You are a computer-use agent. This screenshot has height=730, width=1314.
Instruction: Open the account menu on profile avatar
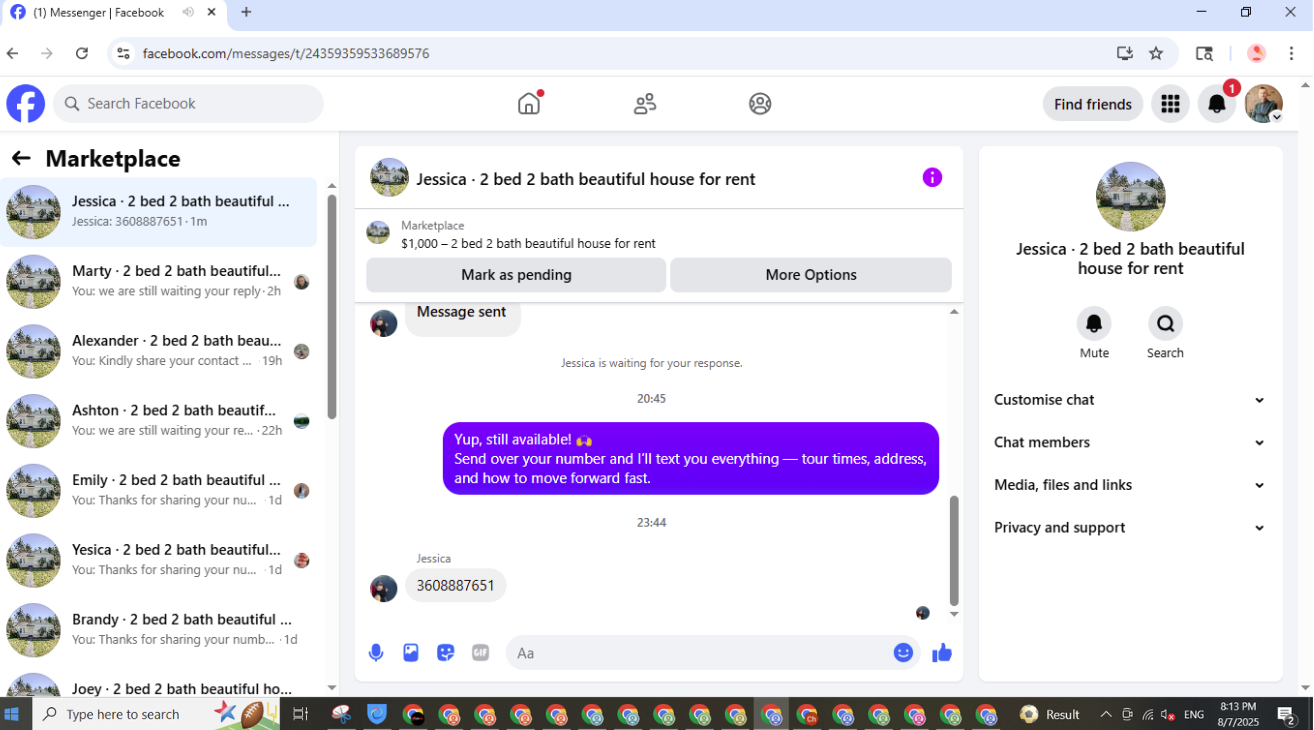pos(1264,104)
